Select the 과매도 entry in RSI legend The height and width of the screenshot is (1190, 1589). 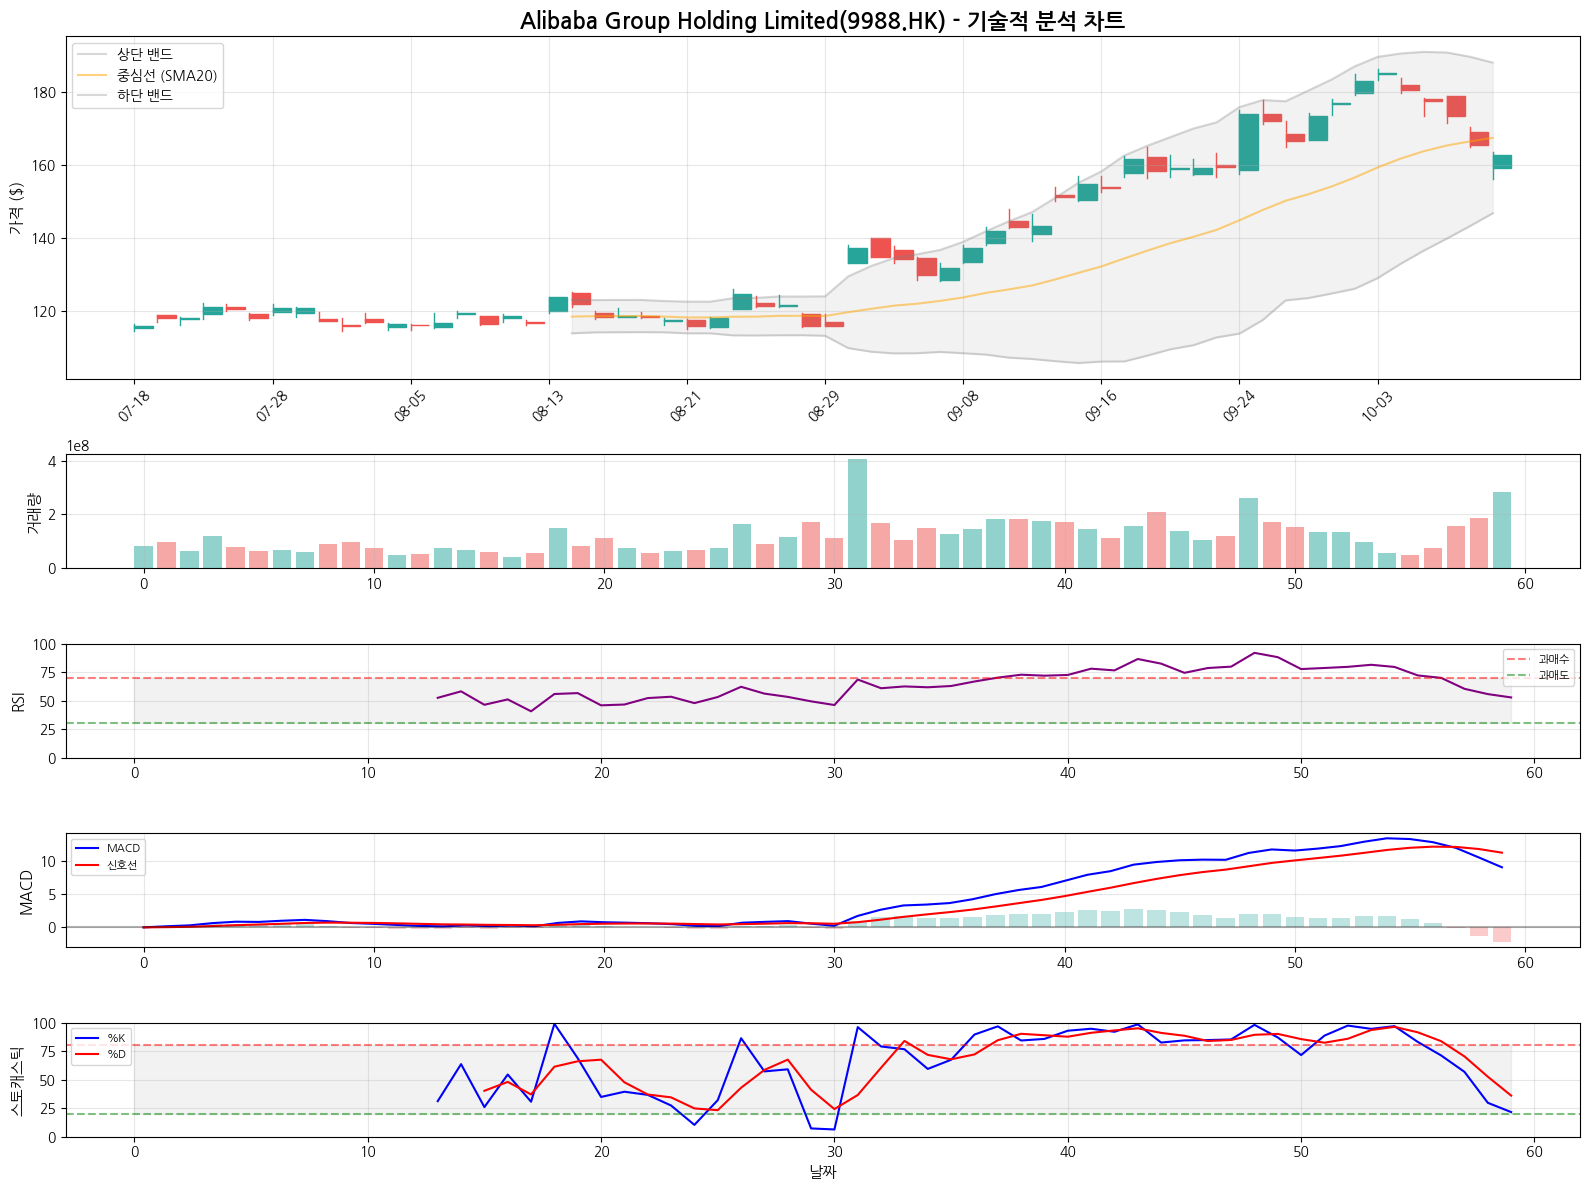pyautogui.click(x=1553, y=676)
